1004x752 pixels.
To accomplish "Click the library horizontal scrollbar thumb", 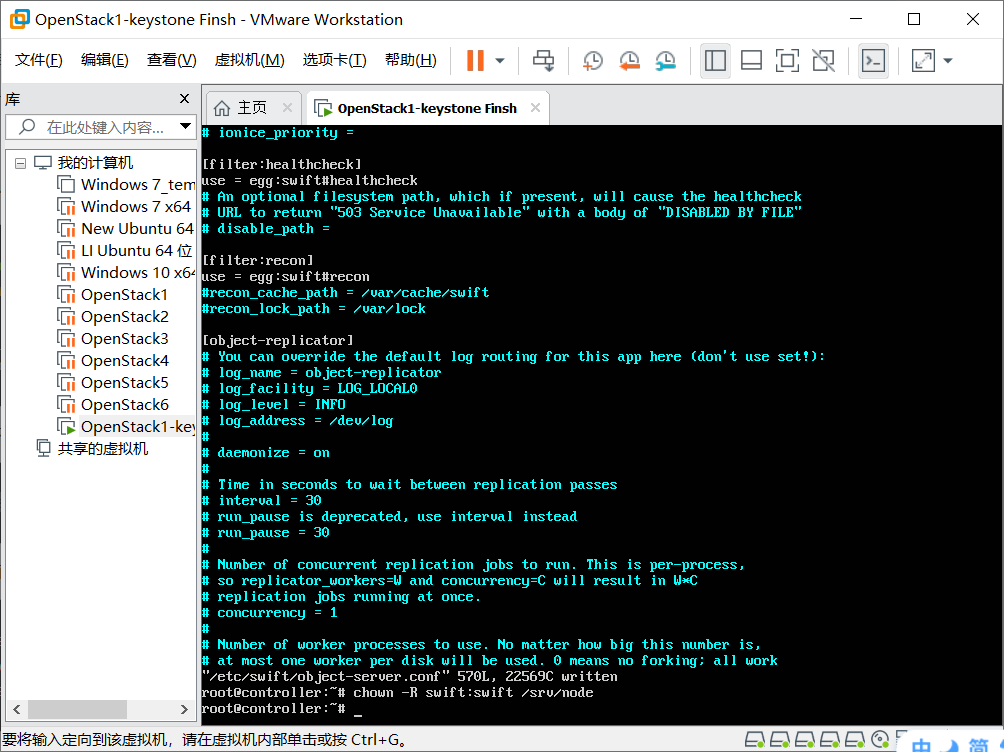I will [x=77, y=709].
